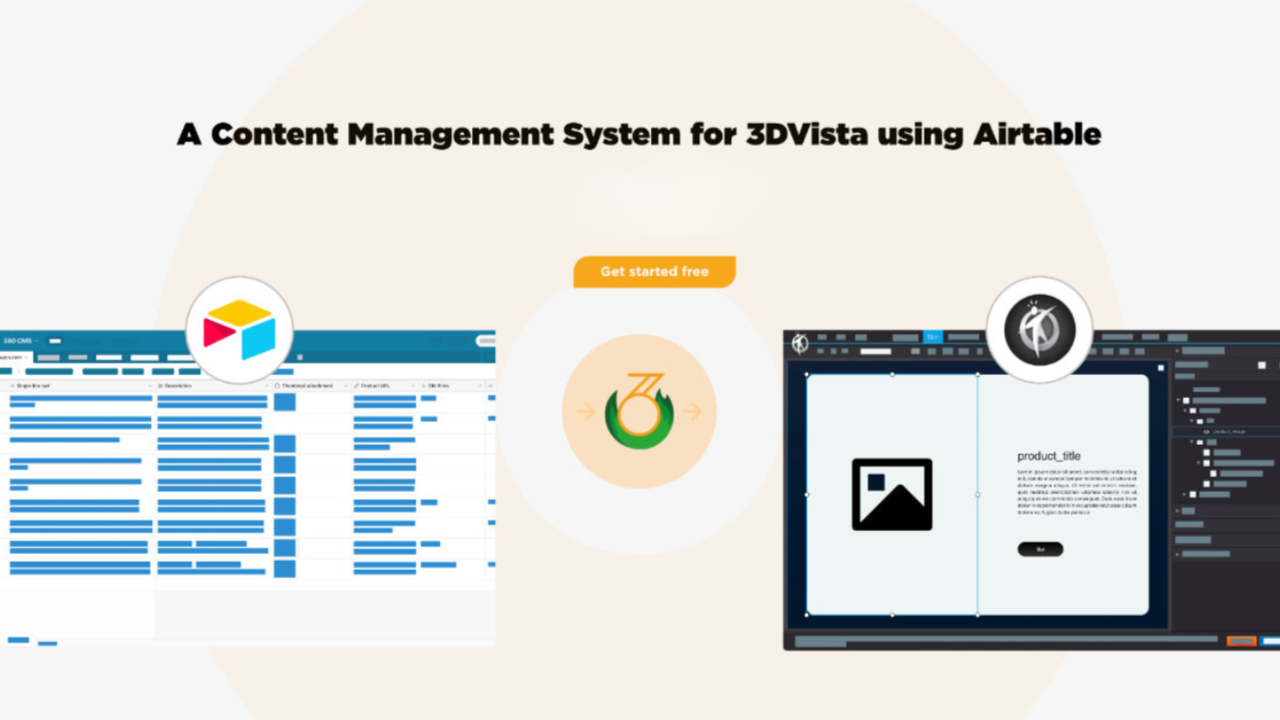This screenshot has height=720, width=1280.
Task: Select the image placeholder icon on canvas
Action: point(891,494)
